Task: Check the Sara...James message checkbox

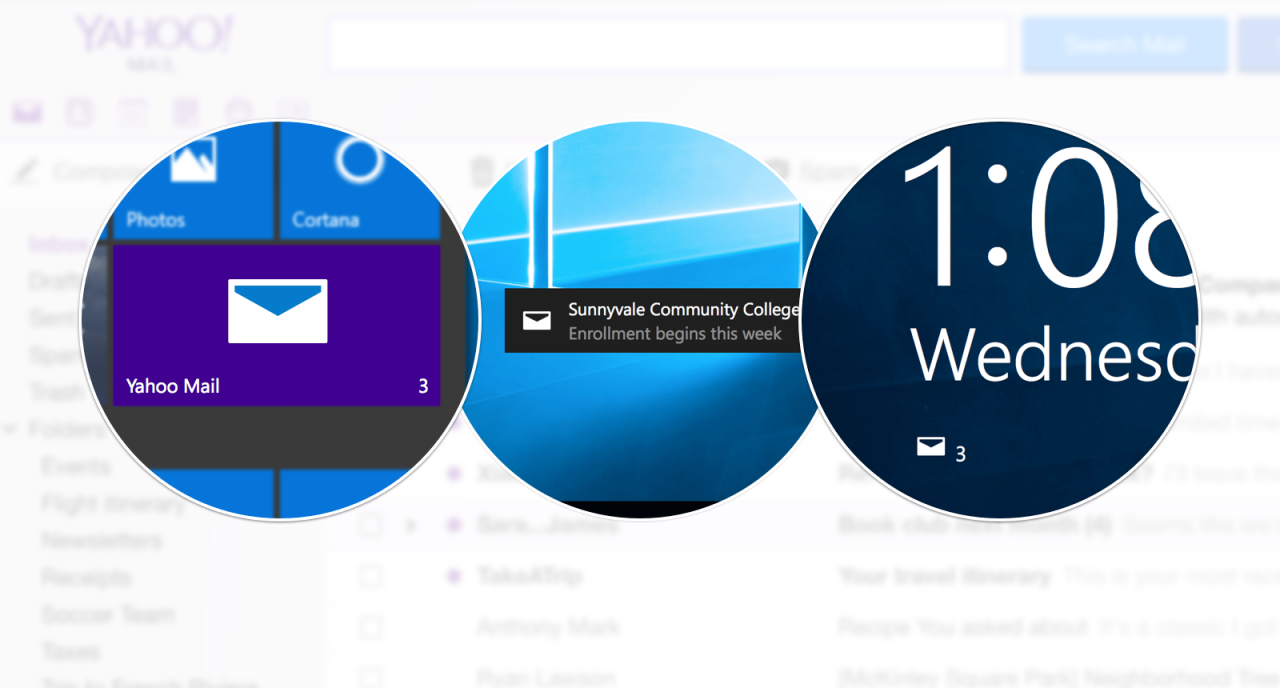Action: pyautogui.click(x=371, y=525)
